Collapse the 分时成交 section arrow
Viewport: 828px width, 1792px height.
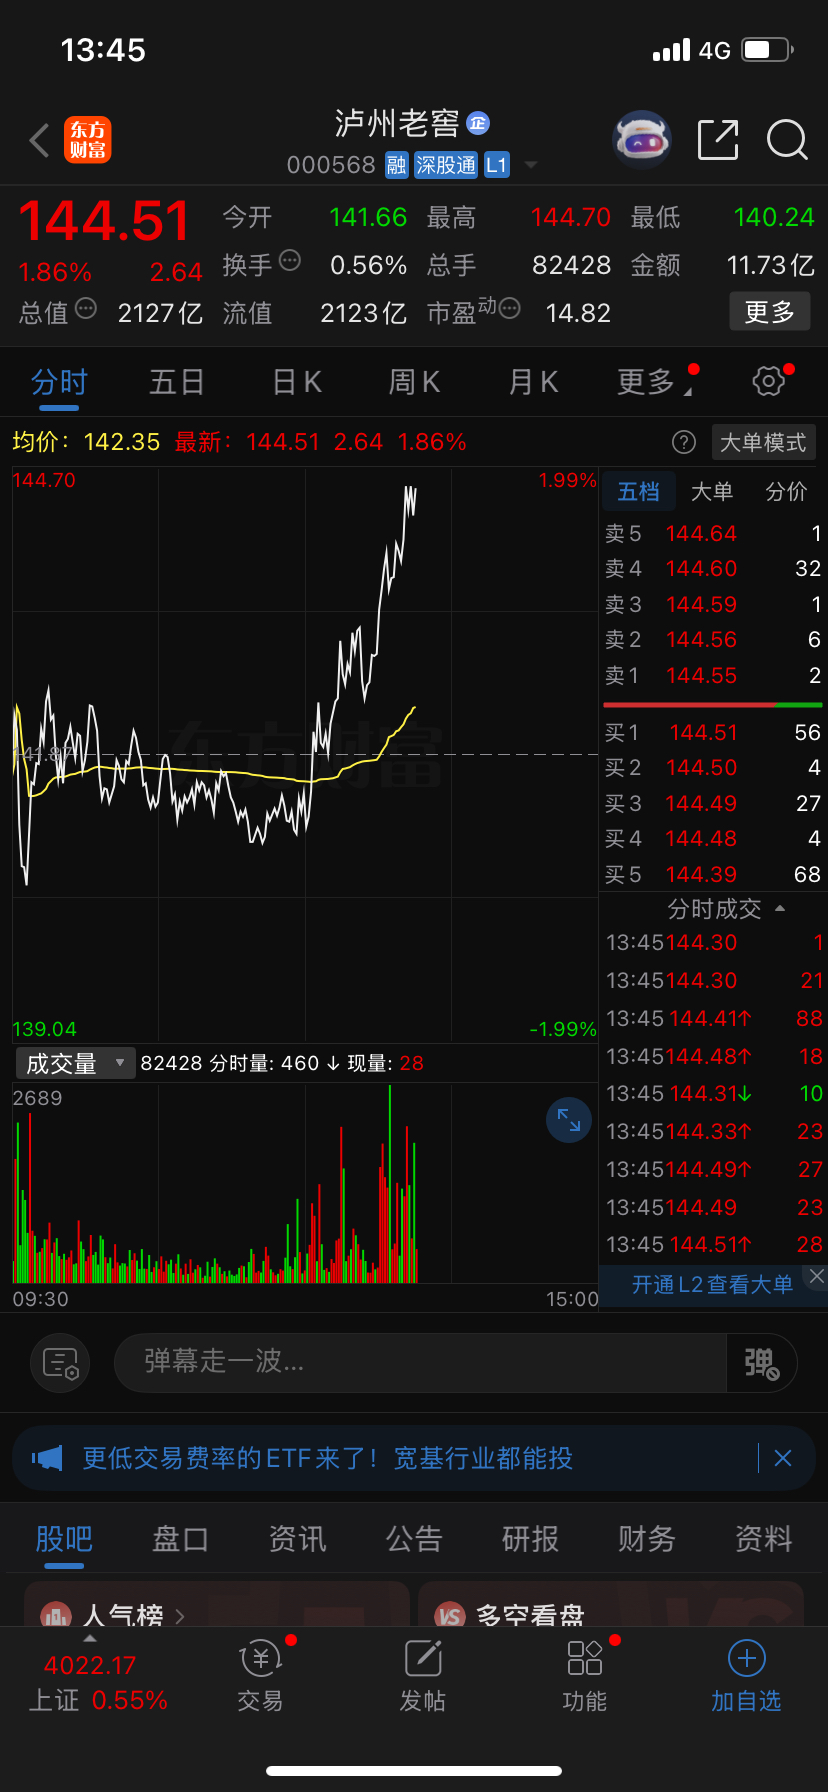click(x=780, y=909)
